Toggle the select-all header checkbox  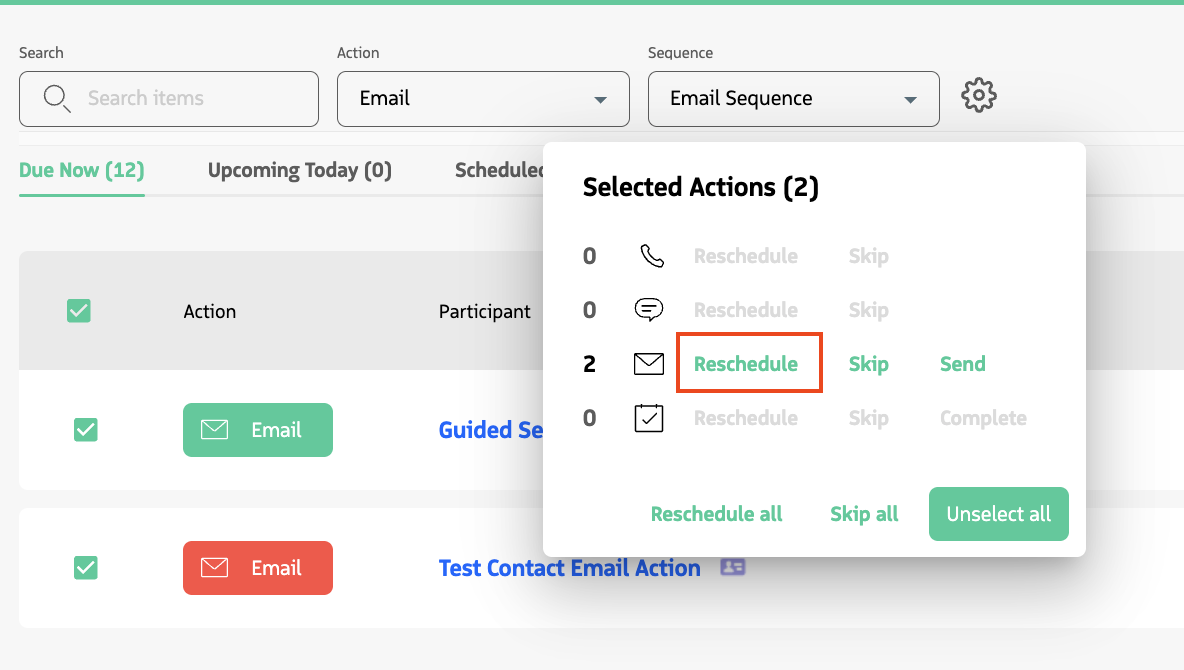[79, 311]
